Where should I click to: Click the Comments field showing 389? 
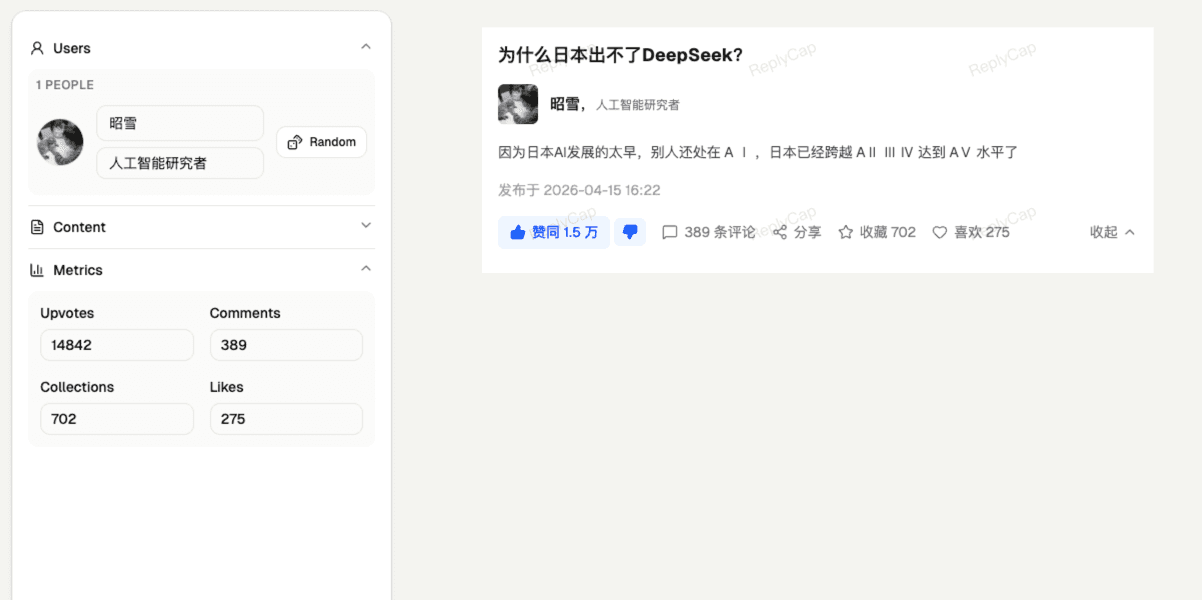coord(286,345)
